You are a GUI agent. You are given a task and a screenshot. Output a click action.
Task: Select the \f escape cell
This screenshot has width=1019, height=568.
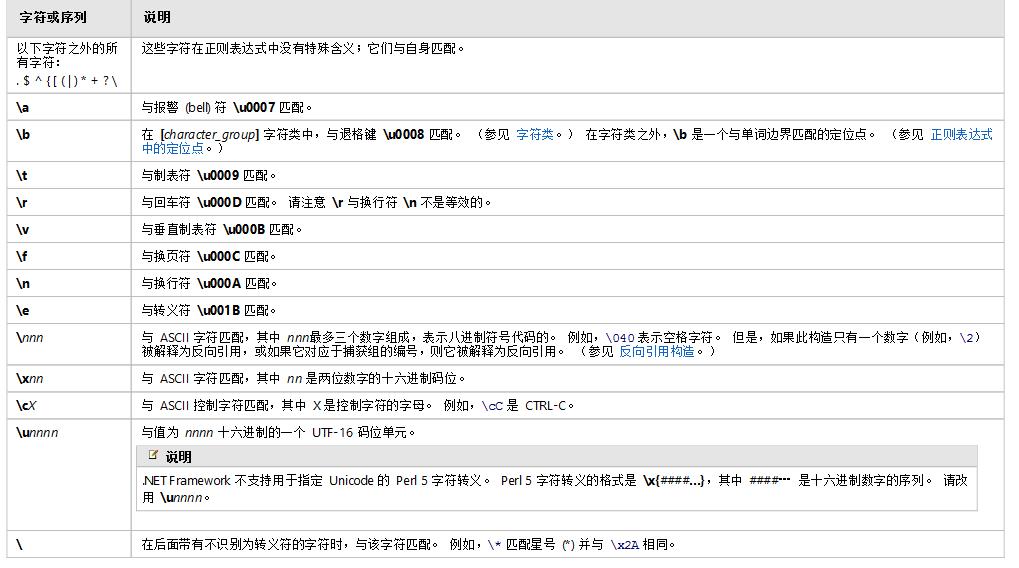click(69, 257)
